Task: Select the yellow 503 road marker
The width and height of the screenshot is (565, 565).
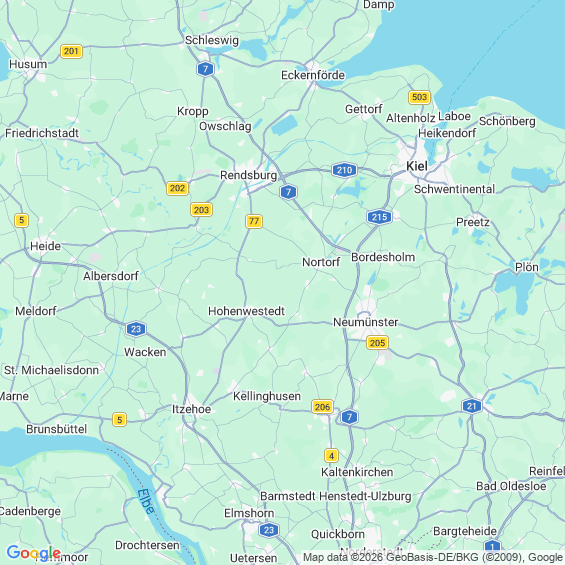Action: [x=419, y=97]
